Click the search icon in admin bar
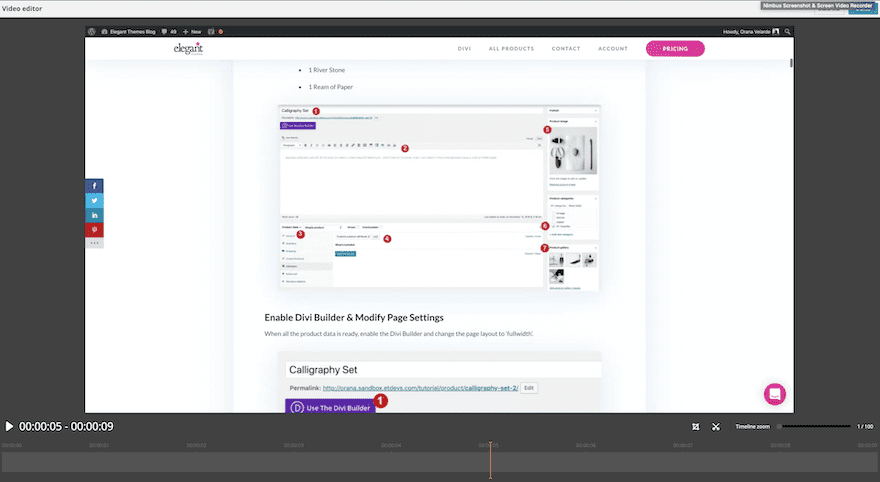The image size is (880, 482). point(787,32)
